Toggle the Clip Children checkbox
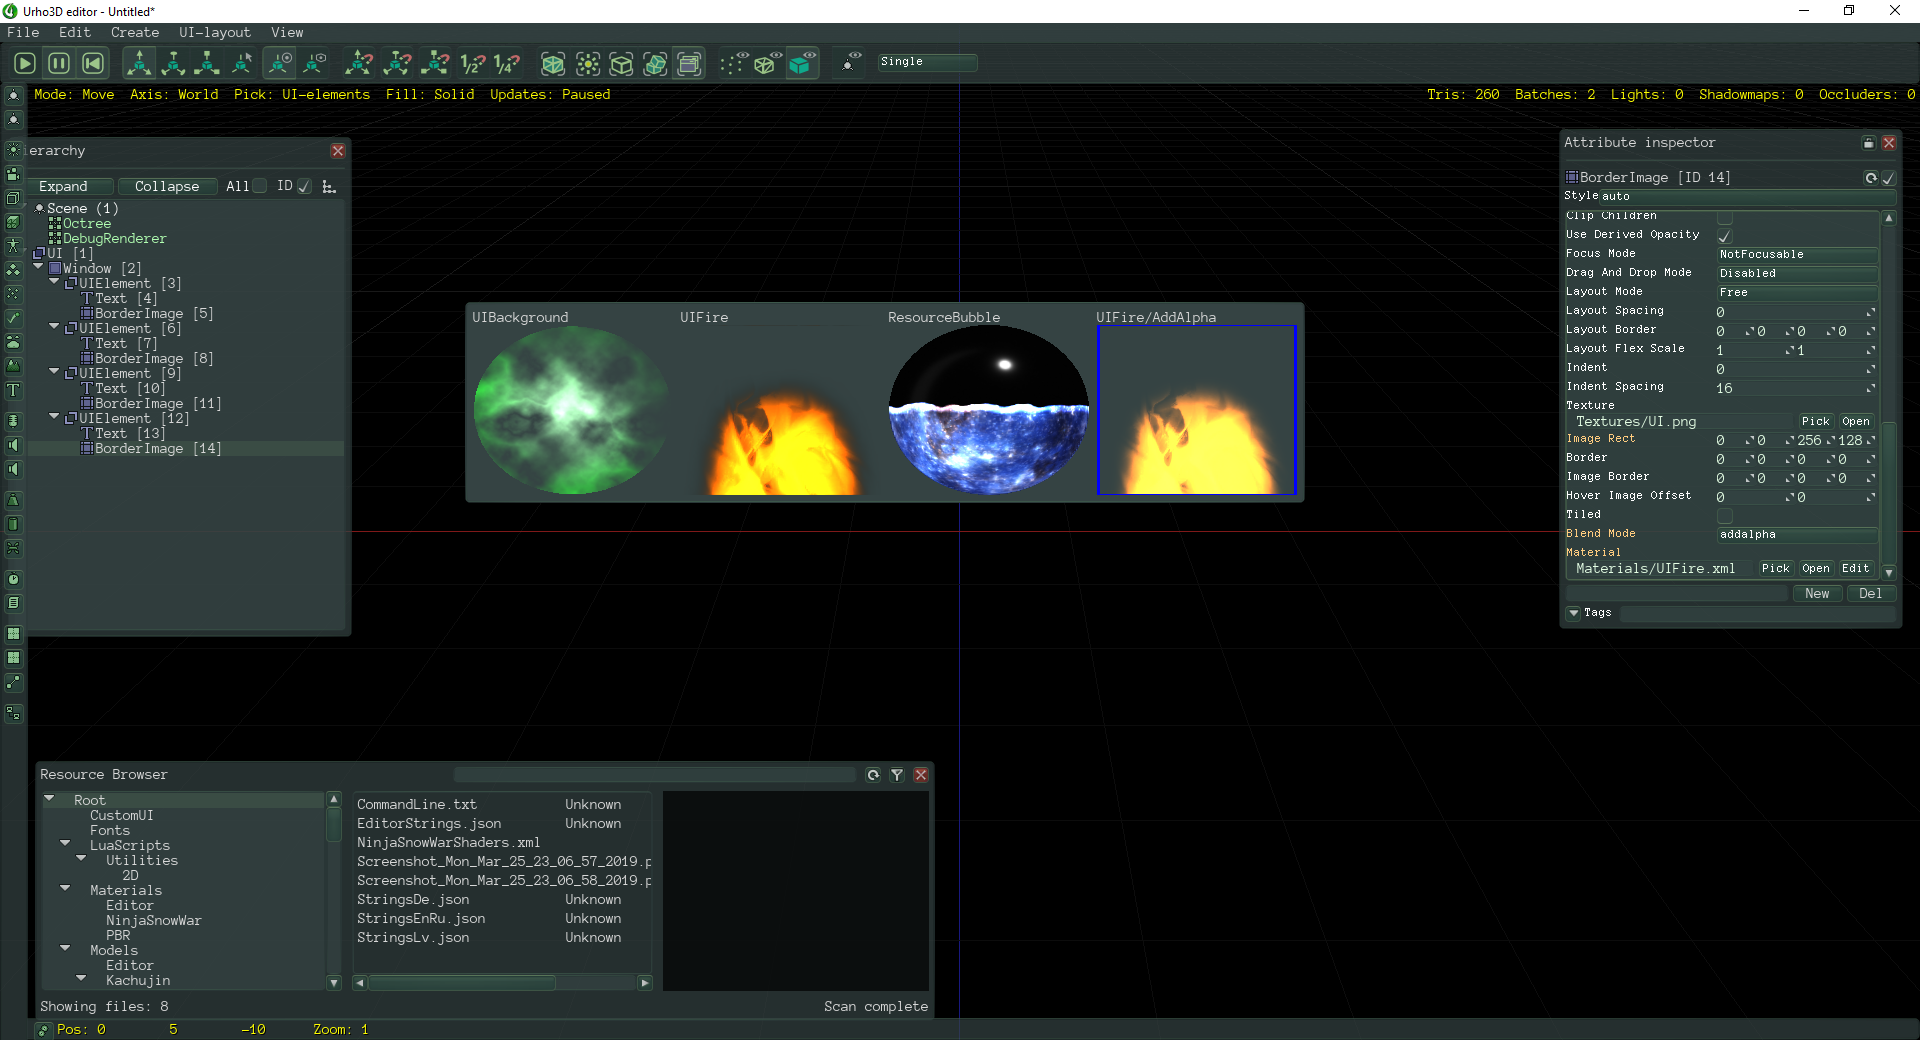The width and height of the screenshot is (1920, 1040). tap(1725, 218)
